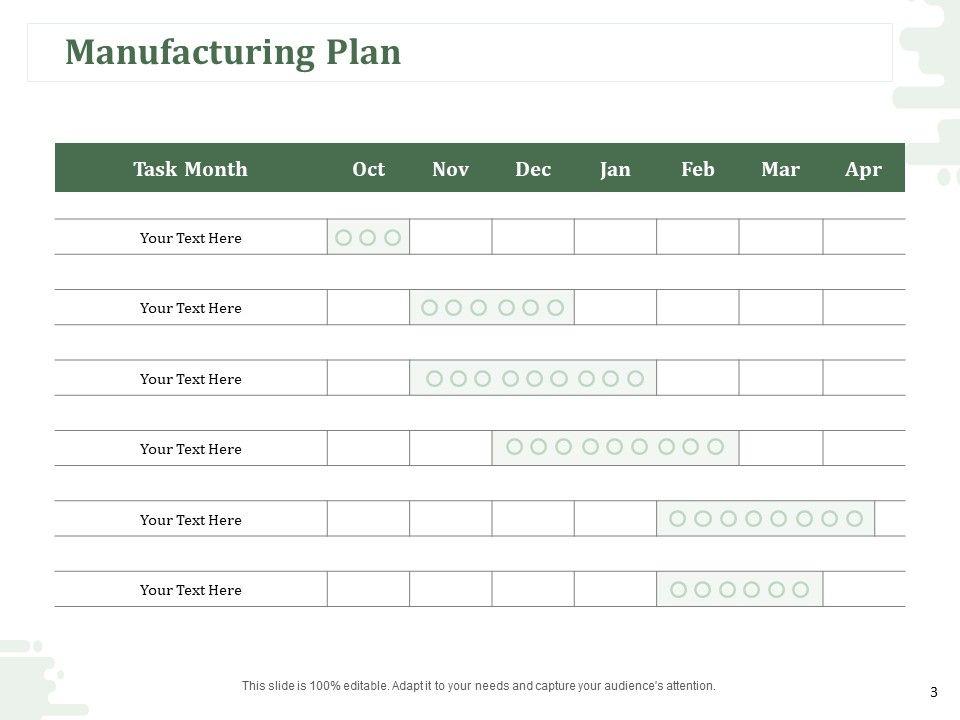The height and width of the screenshot is (720, 960).
Task: Select the Feb–Mar circle bar in last row
Action: click(x=739, y=589)
